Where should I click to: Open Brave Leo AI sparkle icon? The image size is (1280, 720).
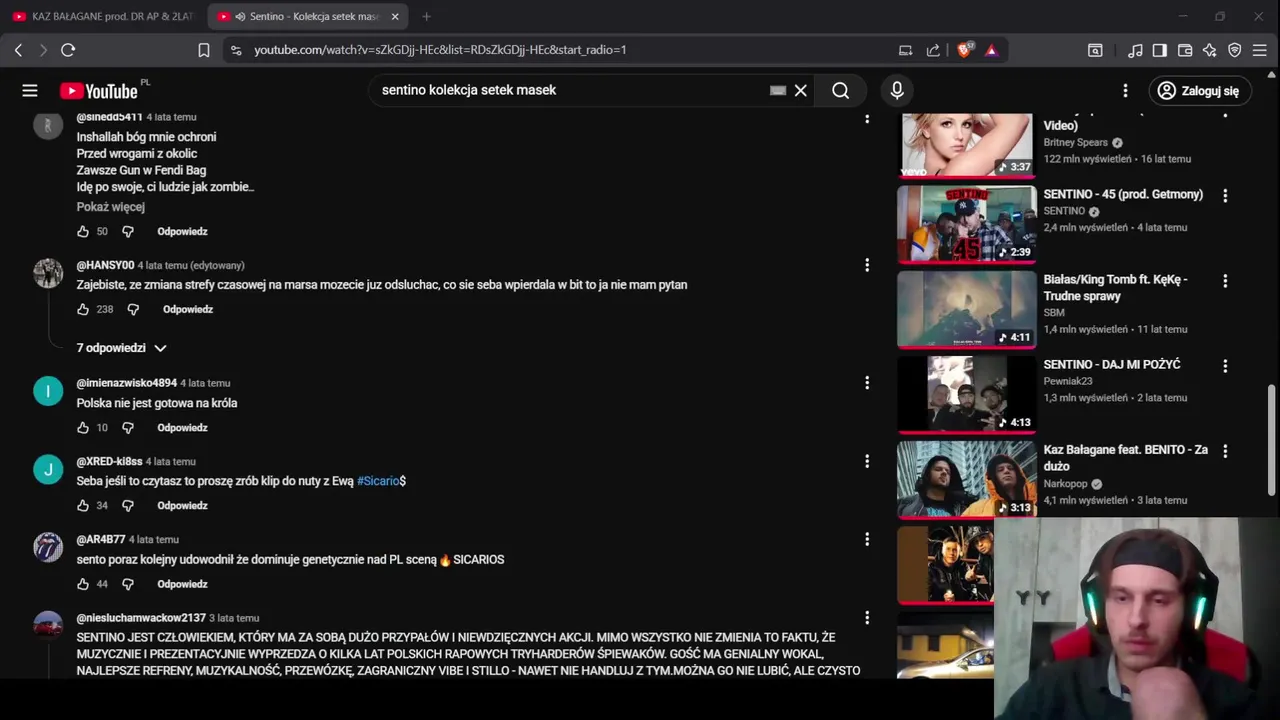coord(1210,50)
